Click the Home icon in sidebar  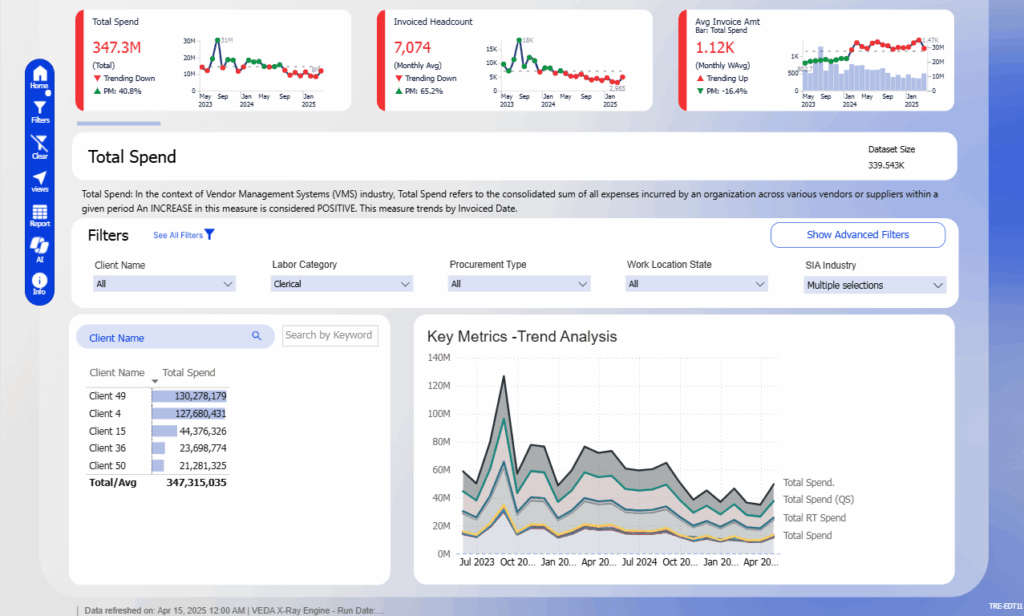39,76
